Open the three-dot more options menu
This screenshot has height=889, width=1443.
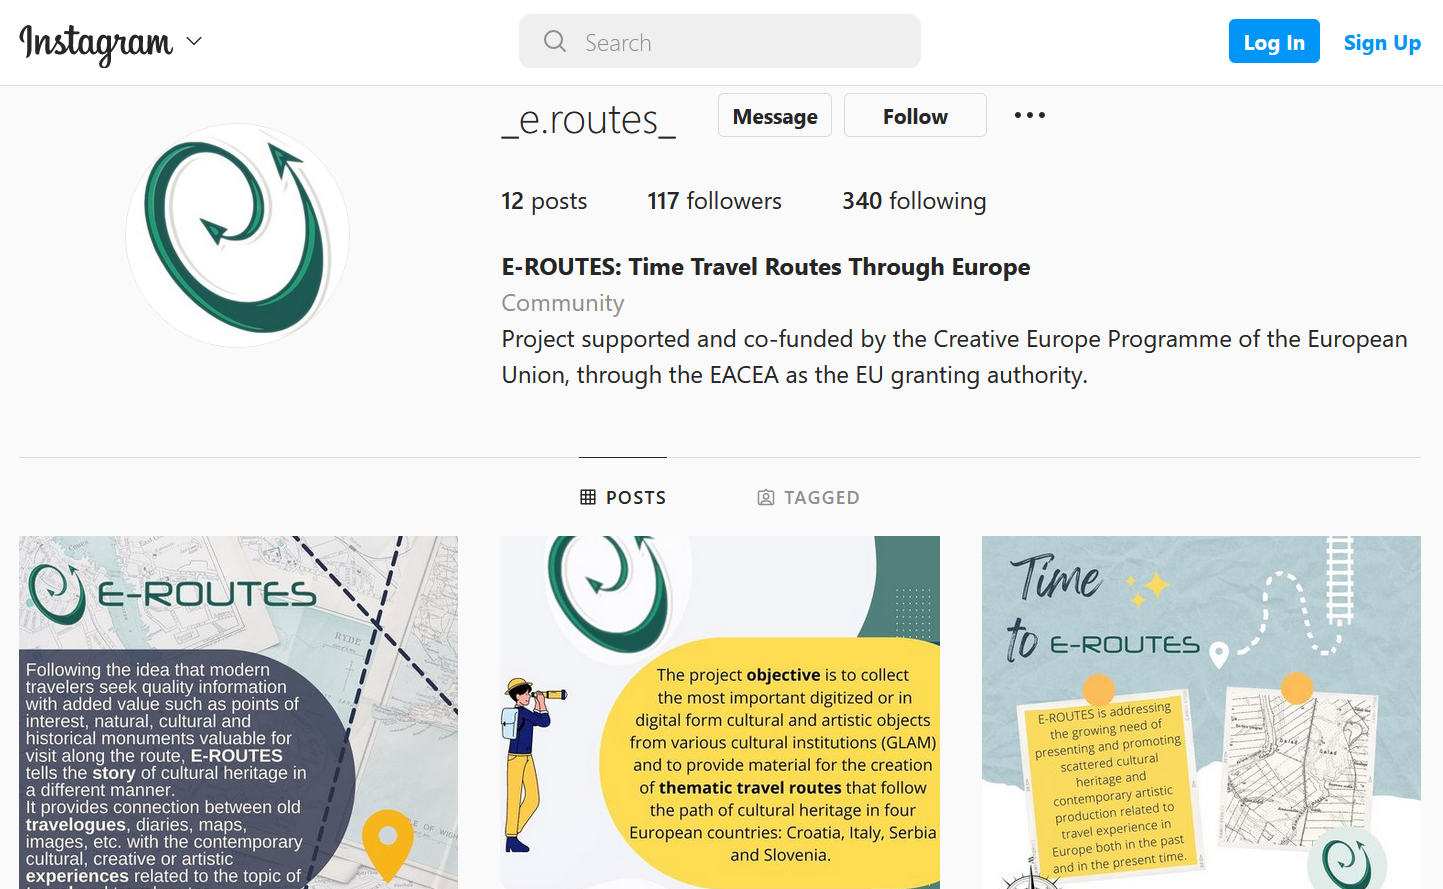click(x=1030, y=115)
